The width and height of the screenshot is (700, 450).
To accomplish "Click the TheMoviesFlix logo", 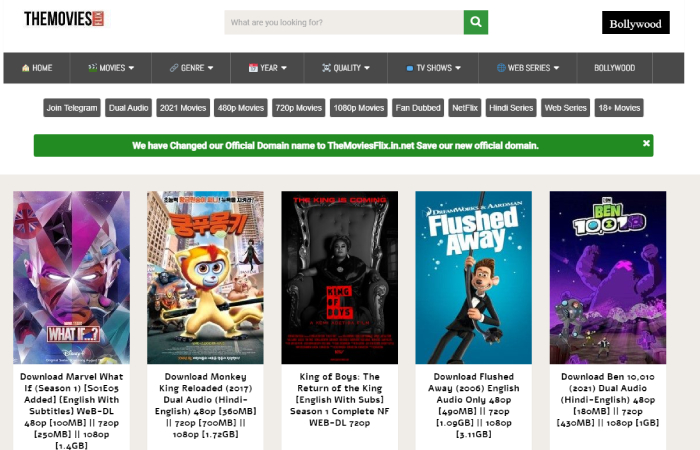I will click(64, 19).
